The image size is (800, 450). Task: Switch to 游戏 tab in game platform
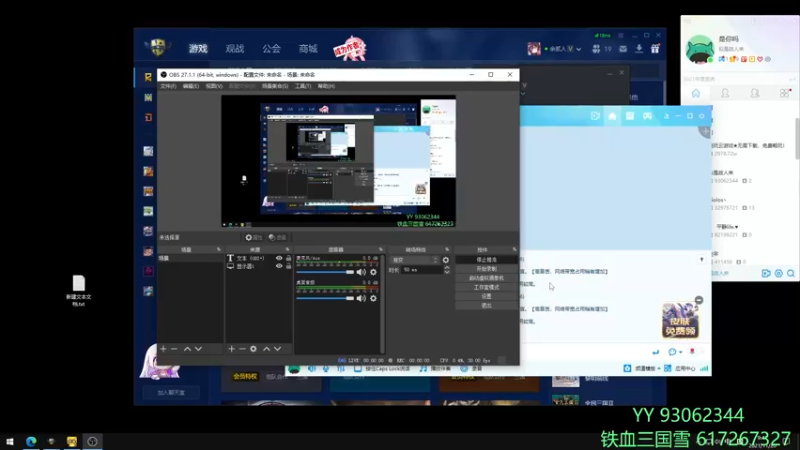coord(198,48)
